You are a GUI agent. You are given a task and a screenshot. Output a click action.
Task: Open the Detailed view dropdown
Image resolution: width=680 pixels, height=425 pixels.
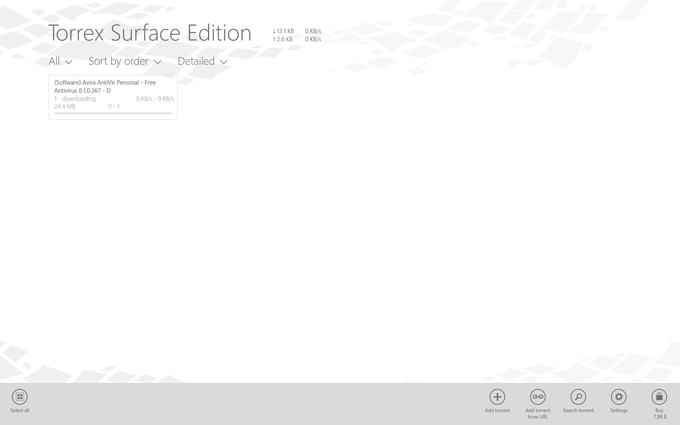click(203, 62)
